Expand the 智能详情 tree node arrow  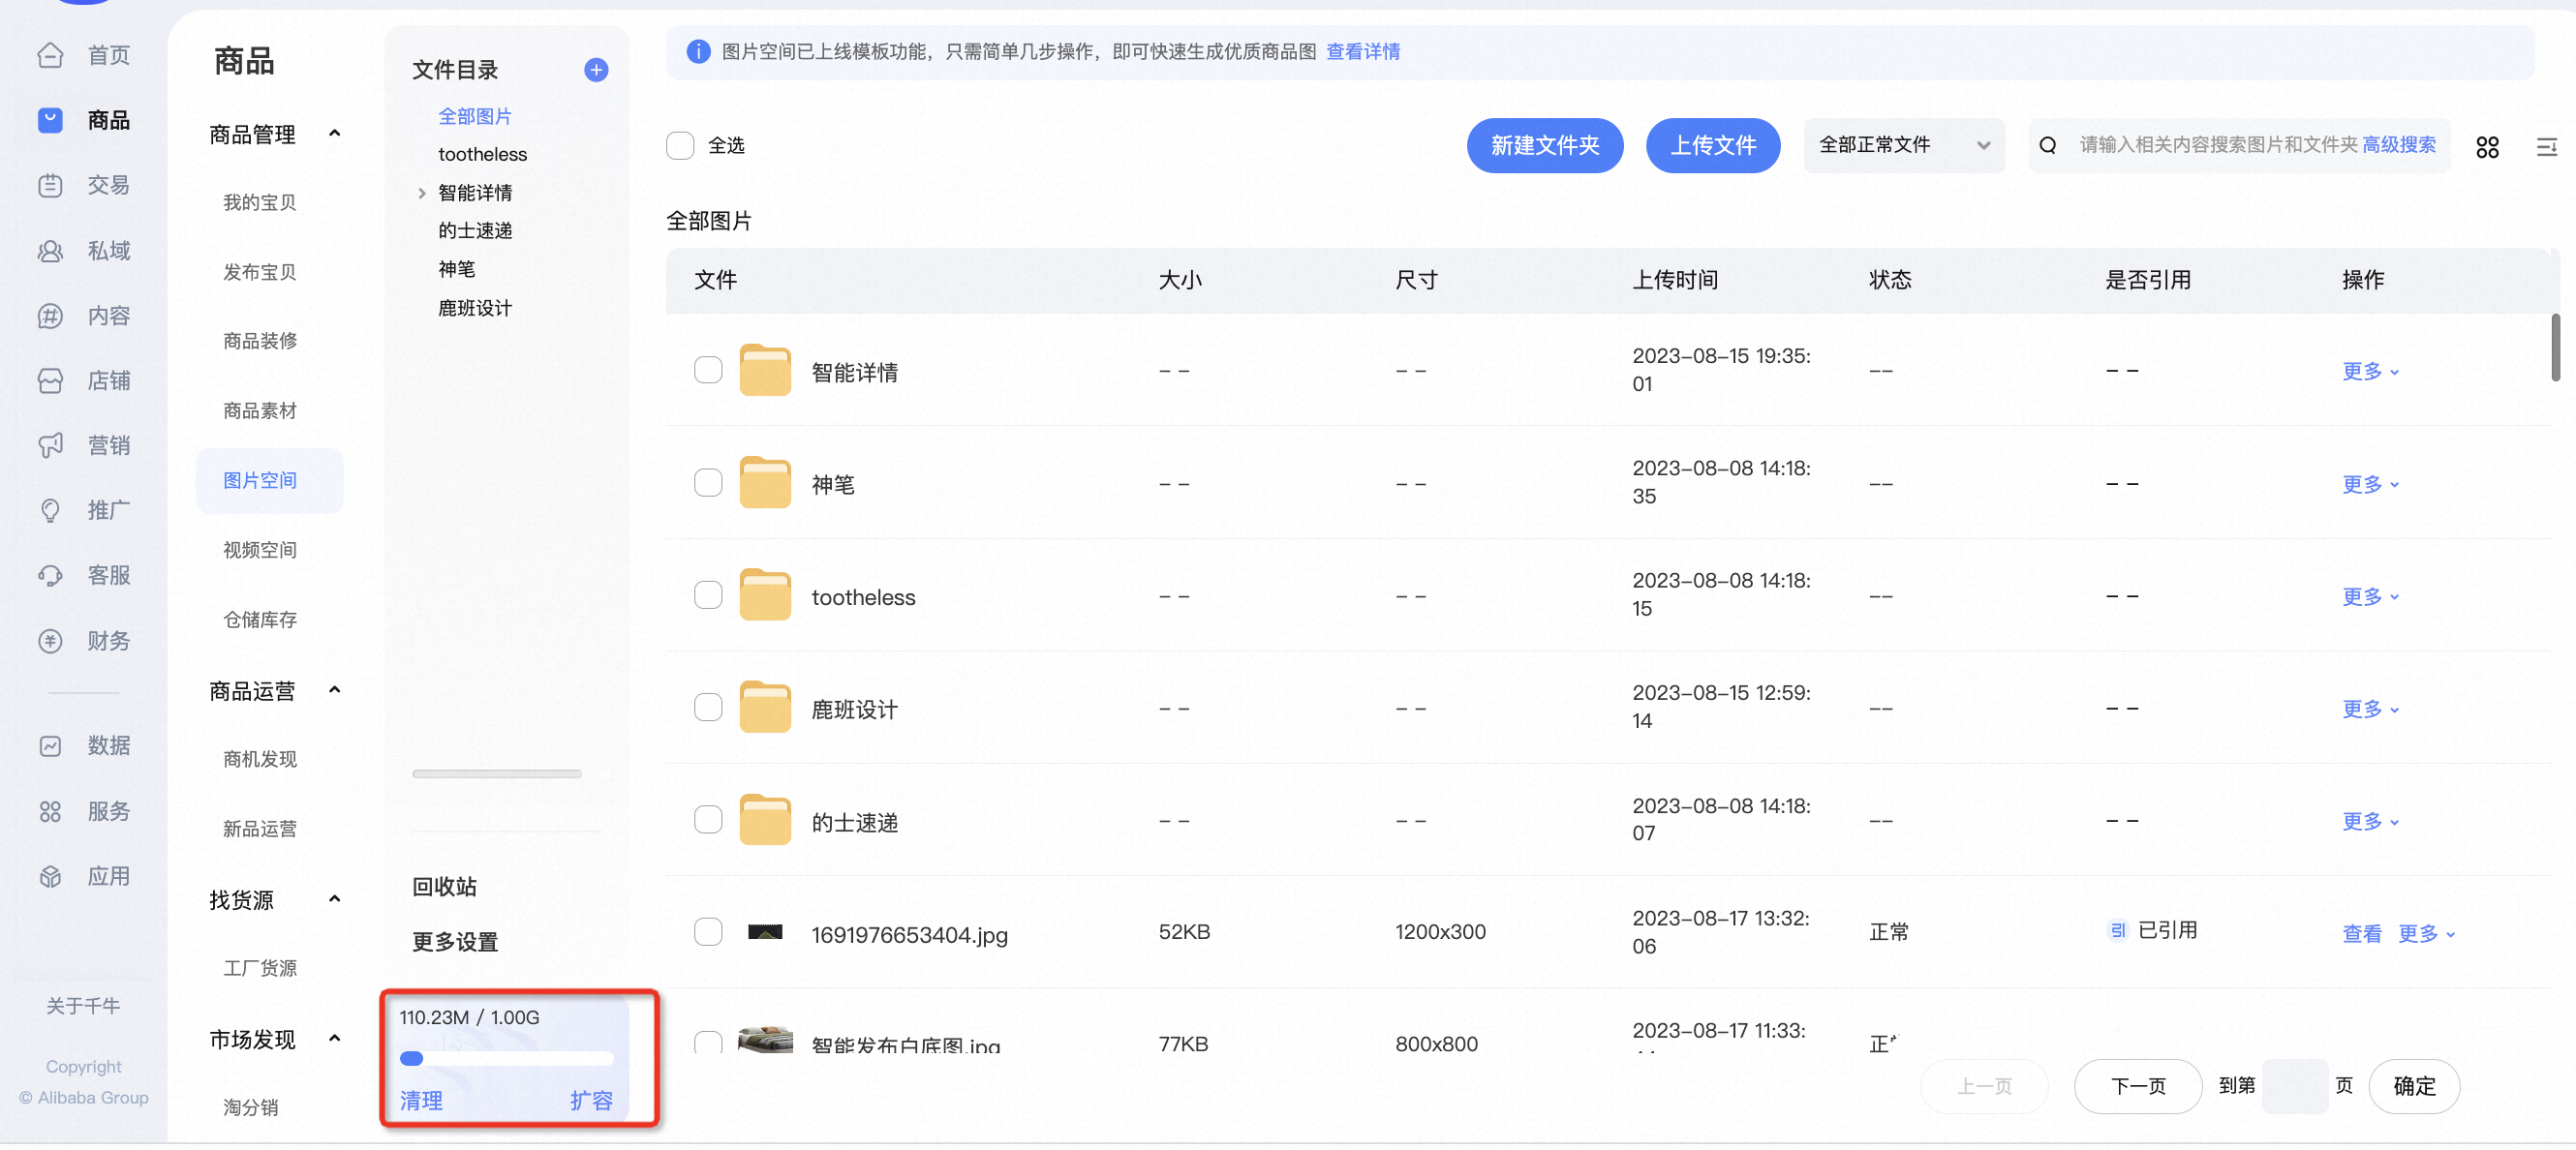421,193
